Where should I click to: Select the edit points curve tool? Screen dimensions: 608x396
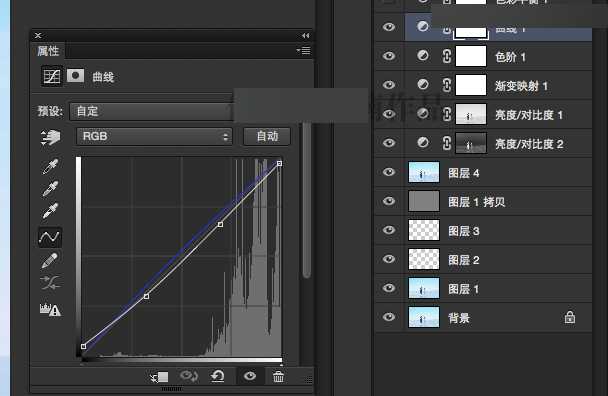[50, 237]
